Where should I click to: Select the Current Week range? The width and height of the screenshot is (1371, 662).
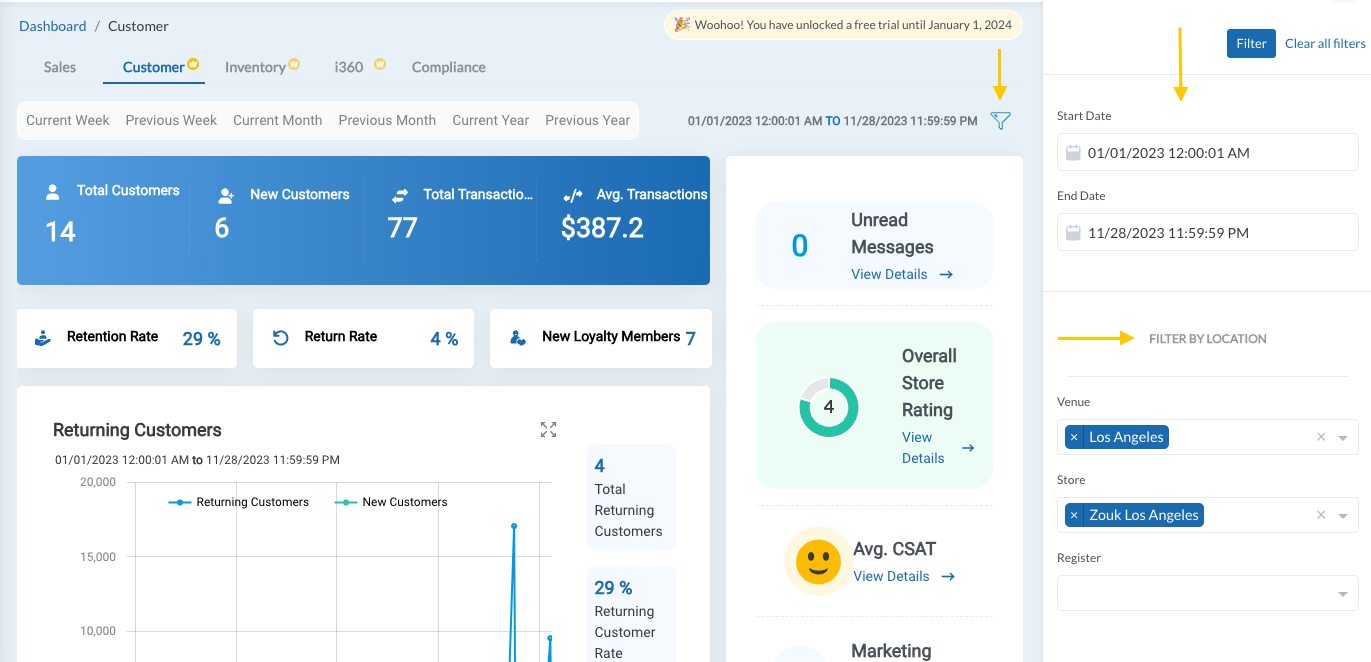(x=68, y=120)
